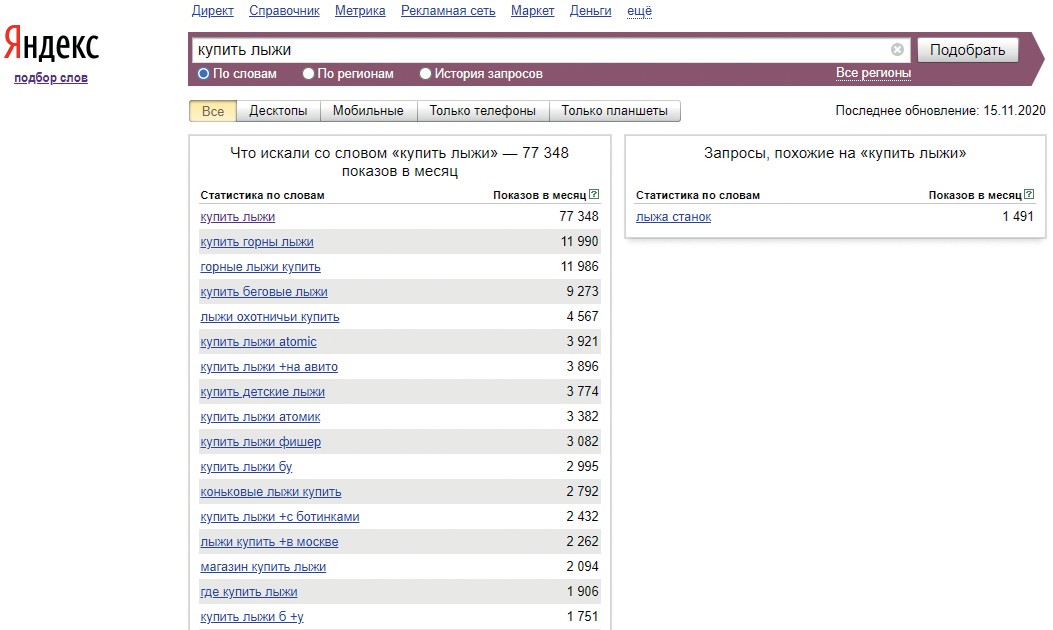Expand the 'ещё' services menu

[639, 11]
